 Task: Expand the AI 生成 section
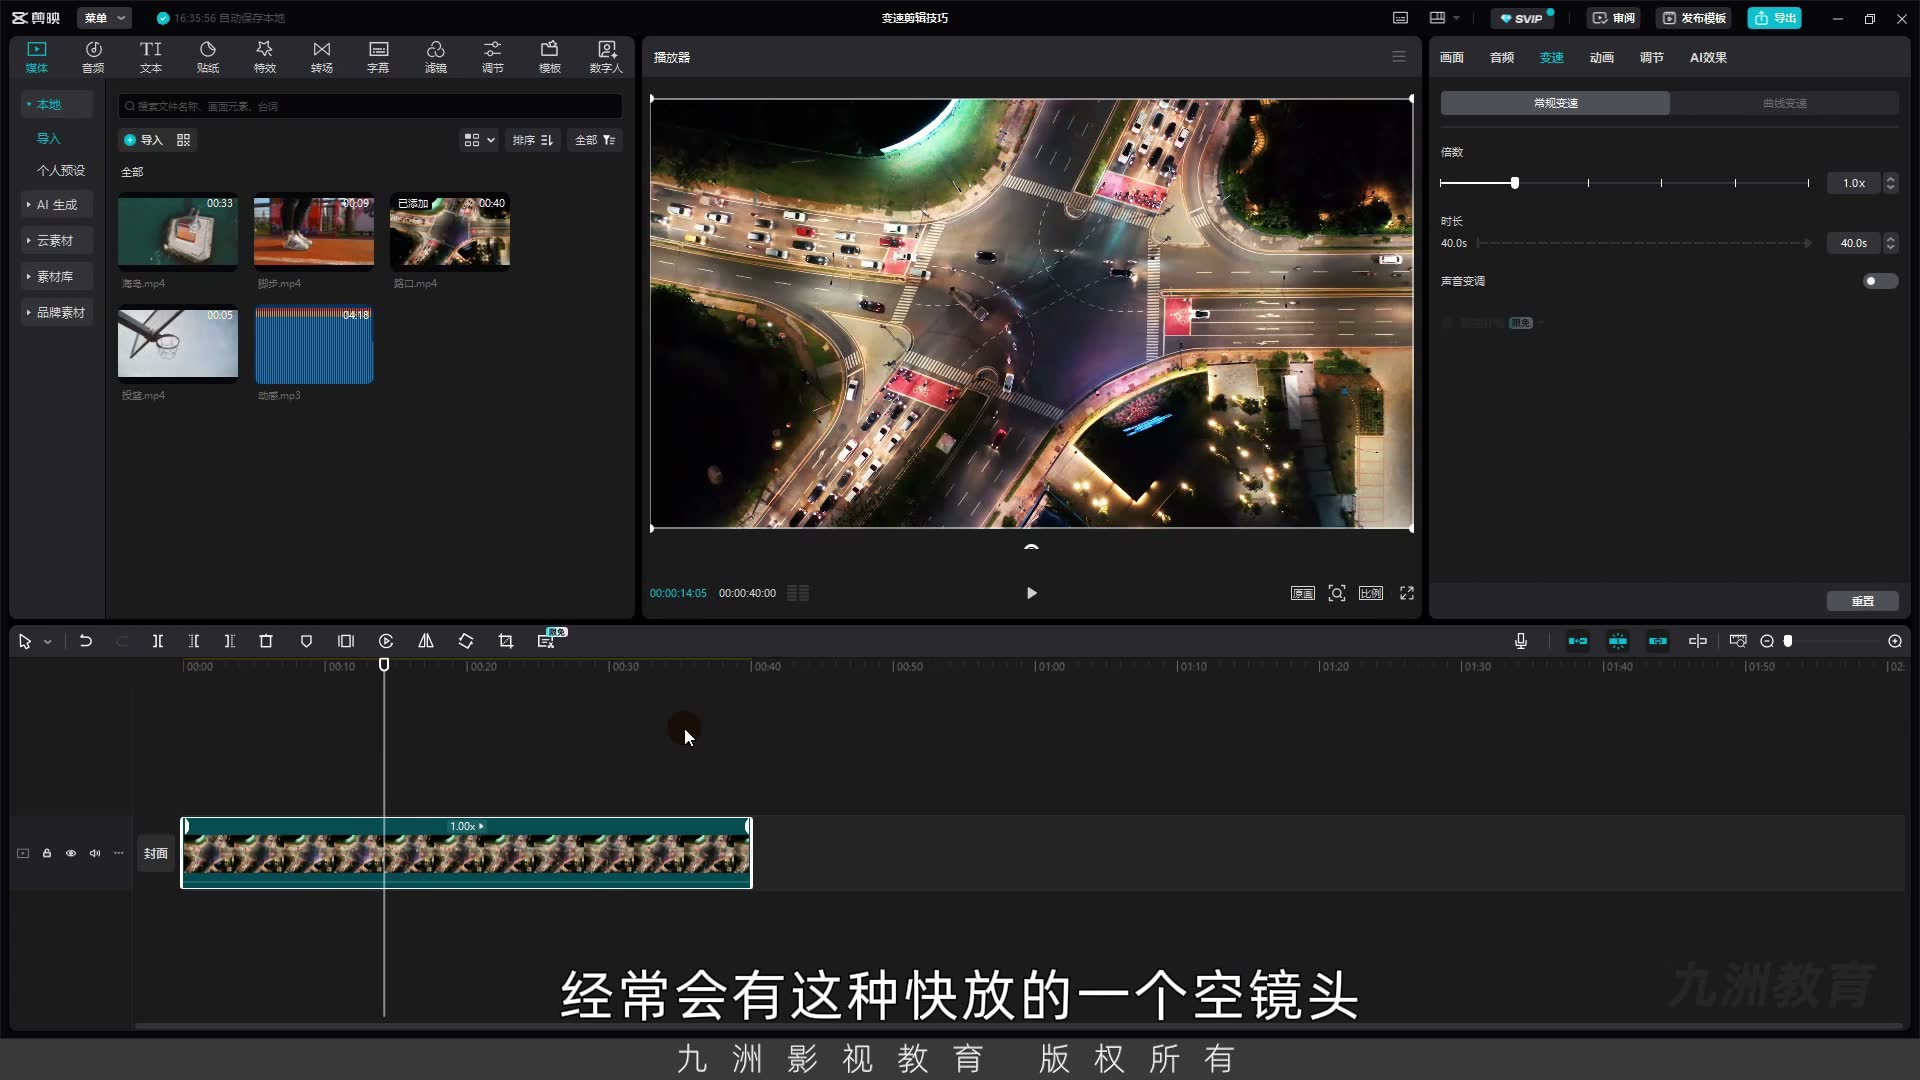57,205
